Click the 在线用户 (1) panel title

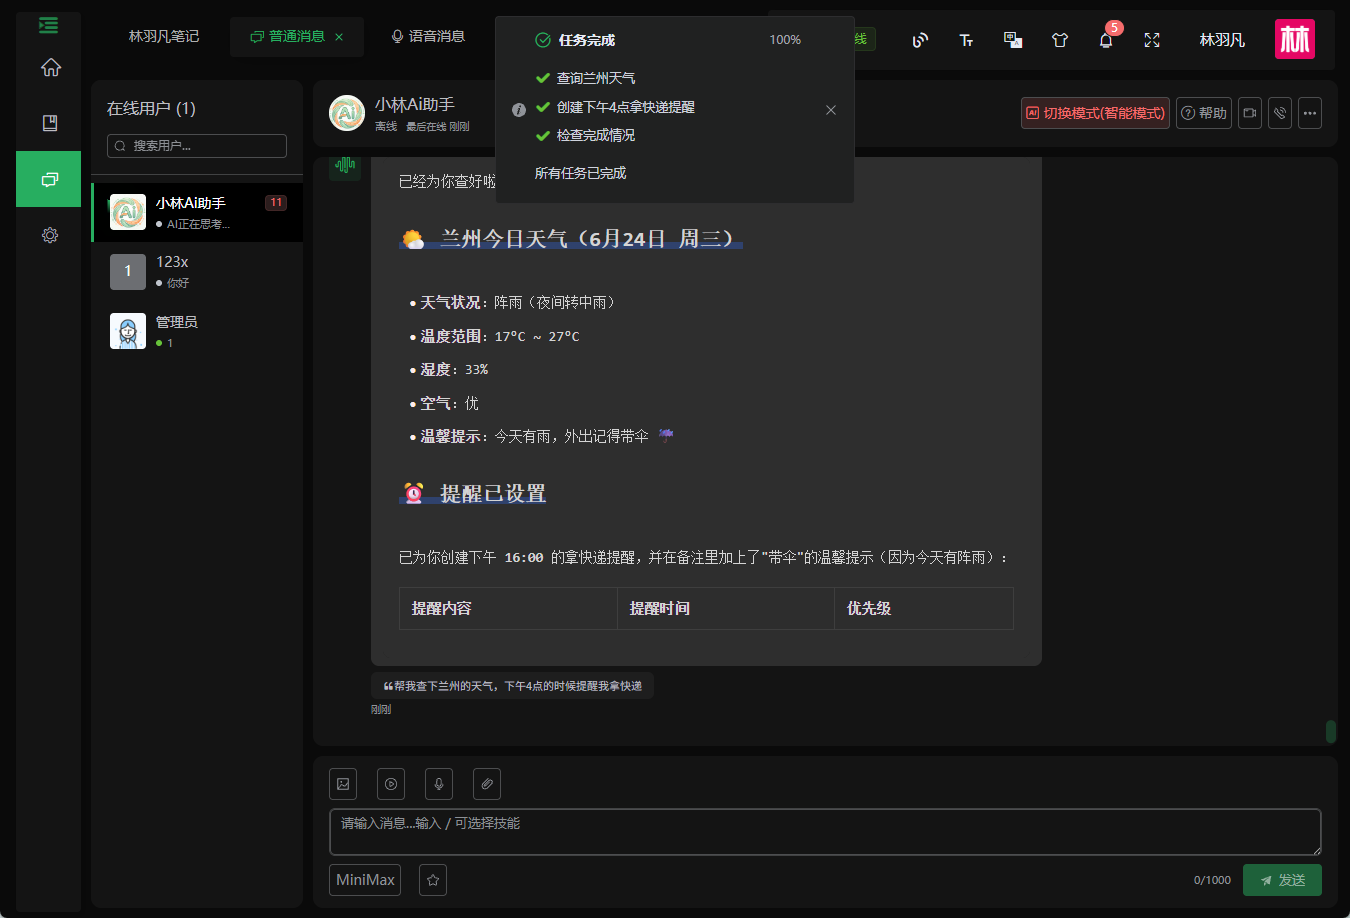click(151, 109)
